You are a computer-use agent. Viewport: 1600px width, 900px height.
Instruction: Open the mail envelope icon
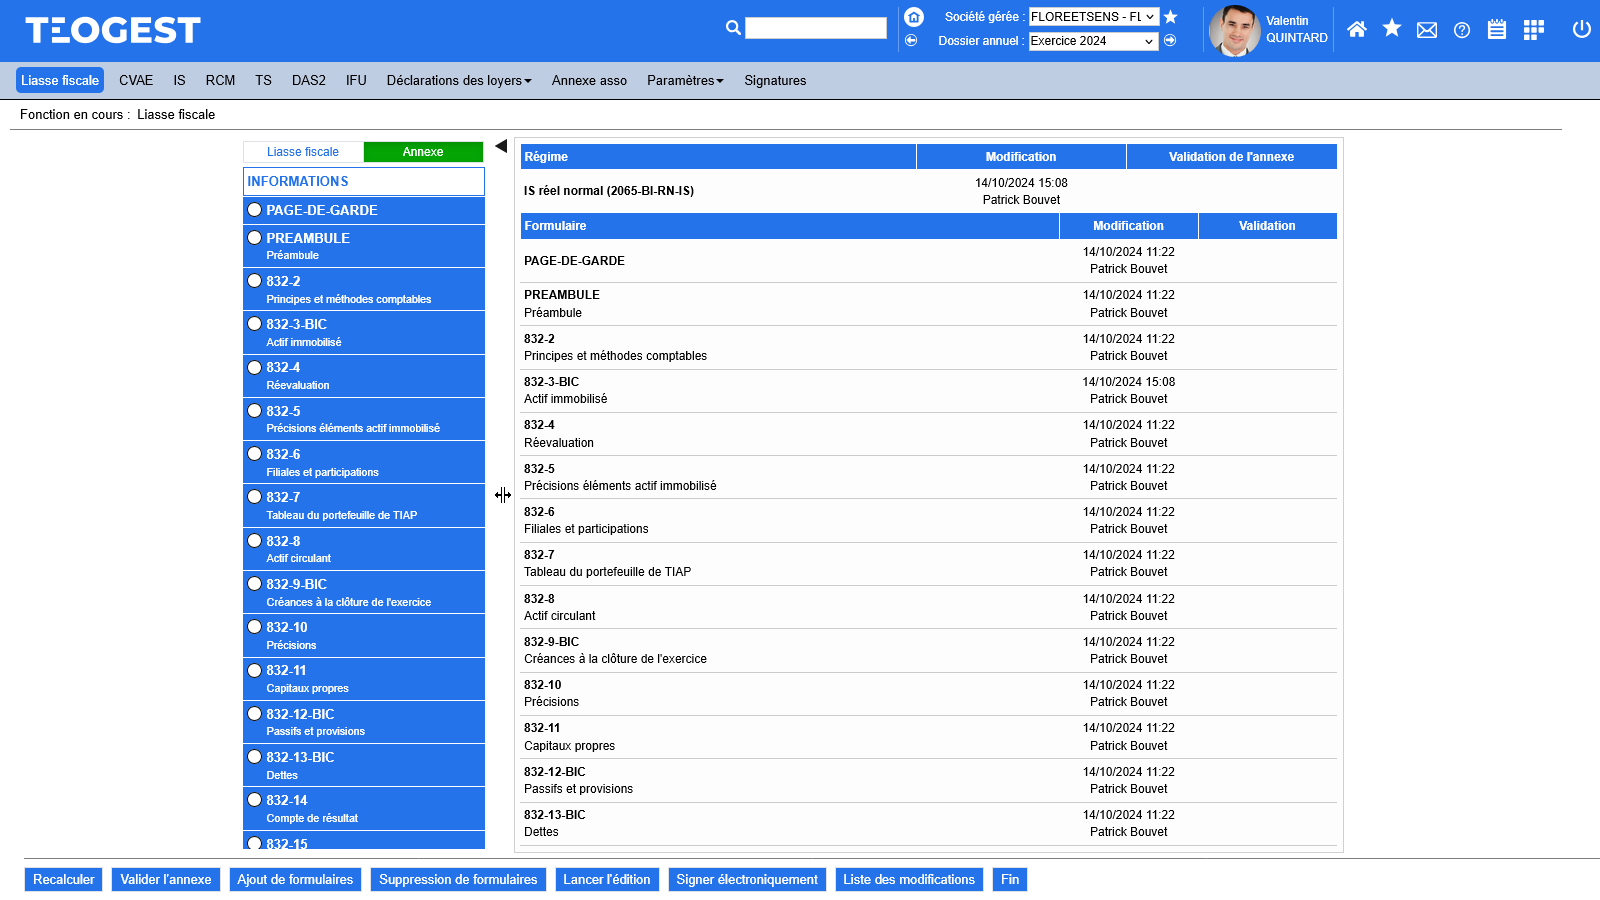[1427, 30]
